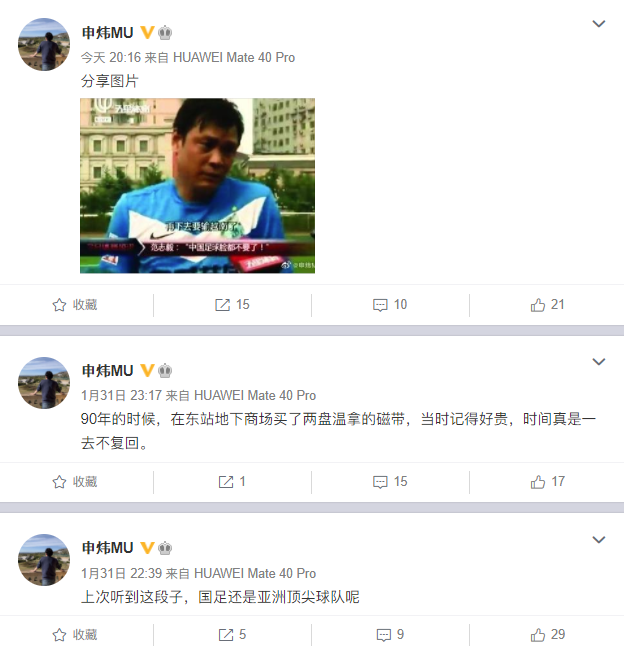The width and height of the screenshot is (624, 646).
Task: Like the 磁带 post showing 17 likes
Action: (547, 482)
